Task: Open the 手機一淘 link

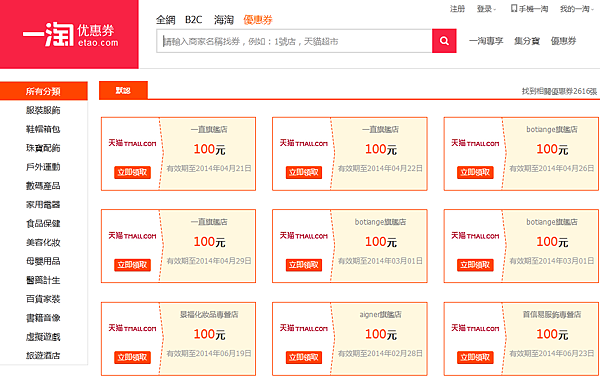Action: [x=533, y=9]
